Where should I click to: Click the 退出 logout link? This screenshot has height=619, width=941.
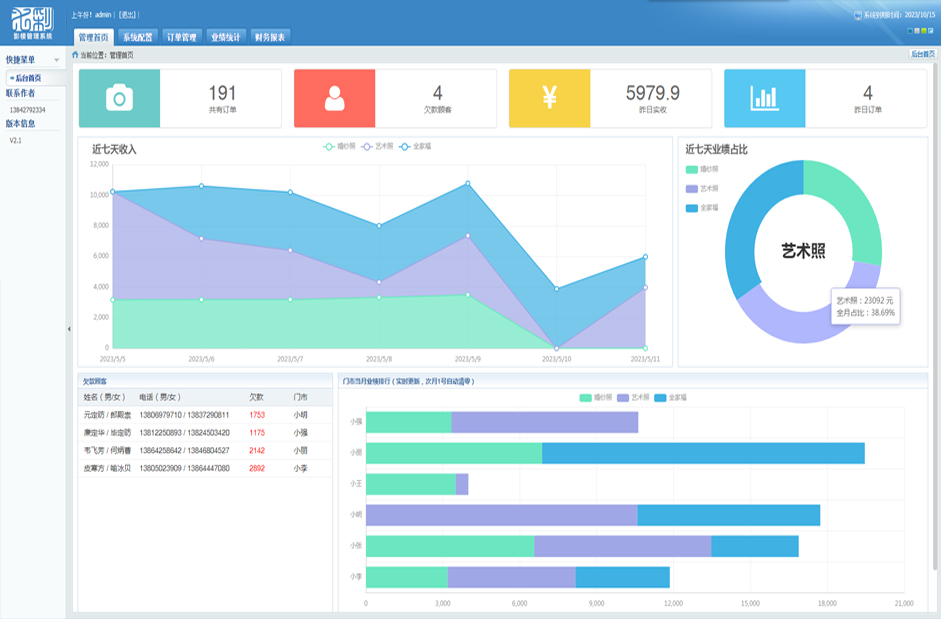[128, 16]
